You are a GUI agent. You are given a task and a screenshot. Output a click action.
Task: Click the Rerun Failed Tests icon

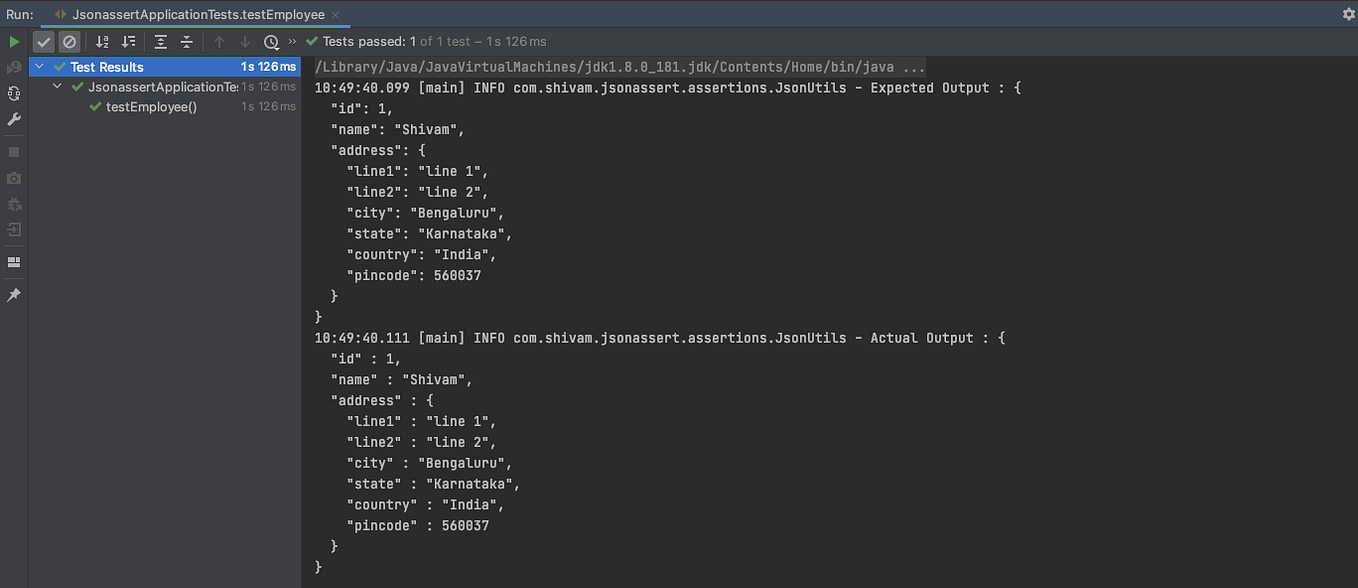(13, 67)
